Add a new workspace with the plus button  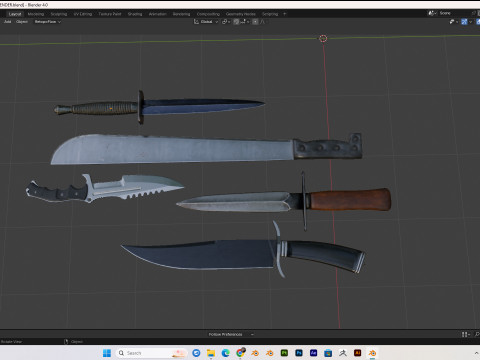tap(284, 14)
